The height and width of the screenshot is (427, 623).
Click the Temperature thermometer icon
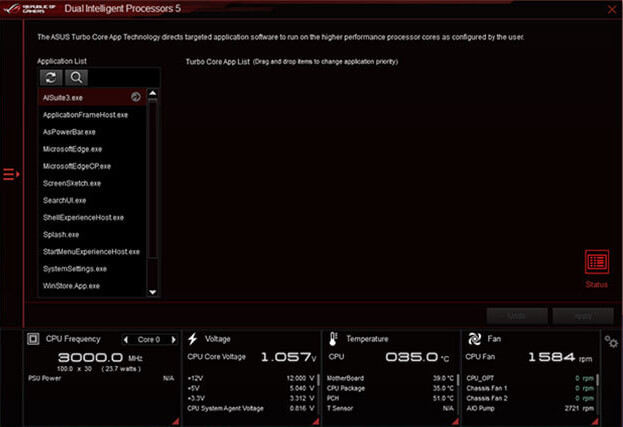[x=334, y=339]
